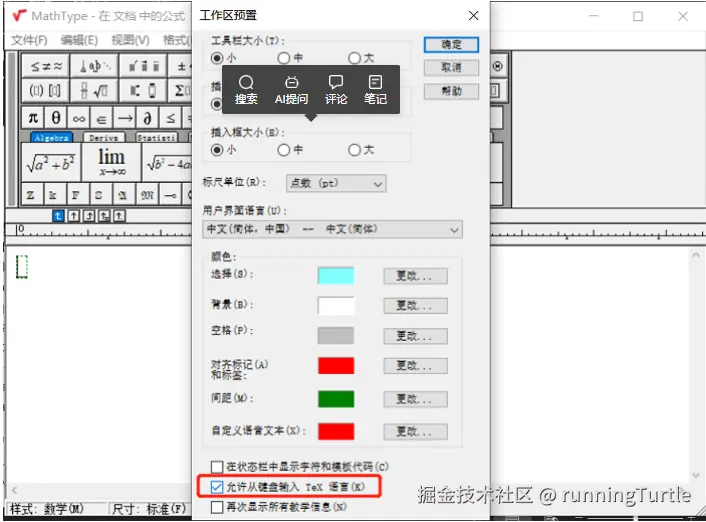Click the 取消 button
This screenshot has height=522, width=706.
click(x=451, y=68)
